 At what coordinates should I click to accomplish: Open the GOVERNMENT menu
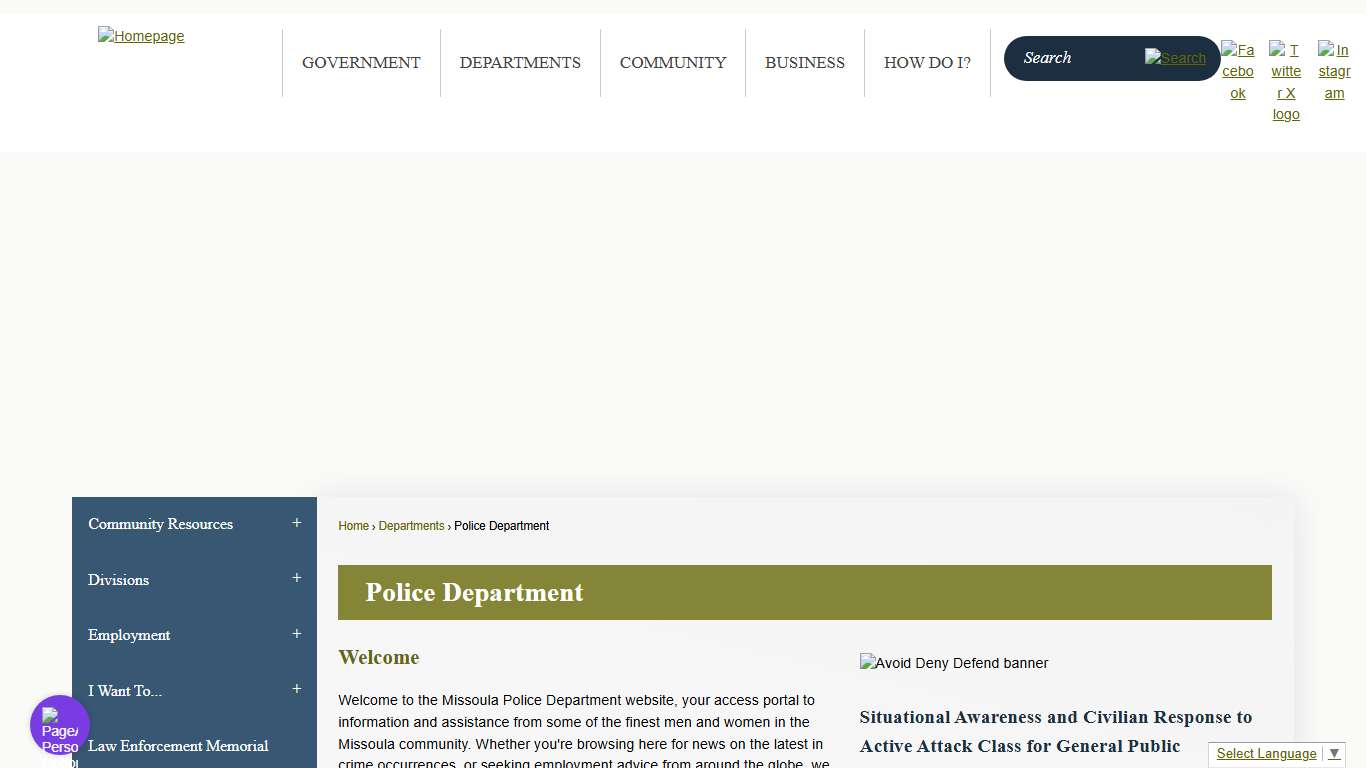point(361,62)
